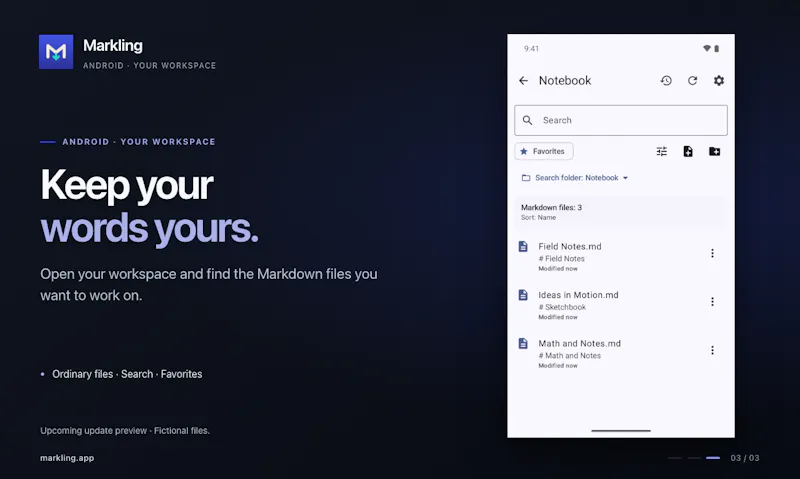This screenshot has width=800, height=479.
Task: Click the Android home gesture bar
Action: [x=621, y=431]
